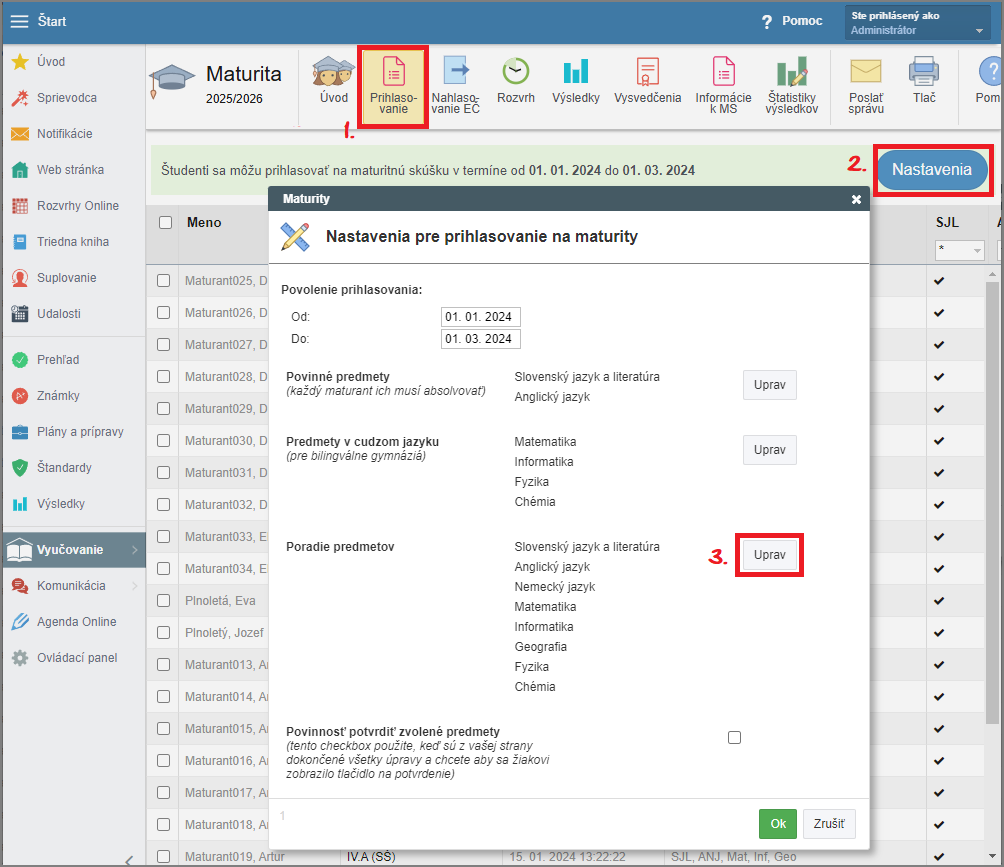This screenshot has height=867, width=1004.
Task: Toggle Povinnosť potvrdiť zvolené predmety checkbox
Action: [x=735, y=738]
